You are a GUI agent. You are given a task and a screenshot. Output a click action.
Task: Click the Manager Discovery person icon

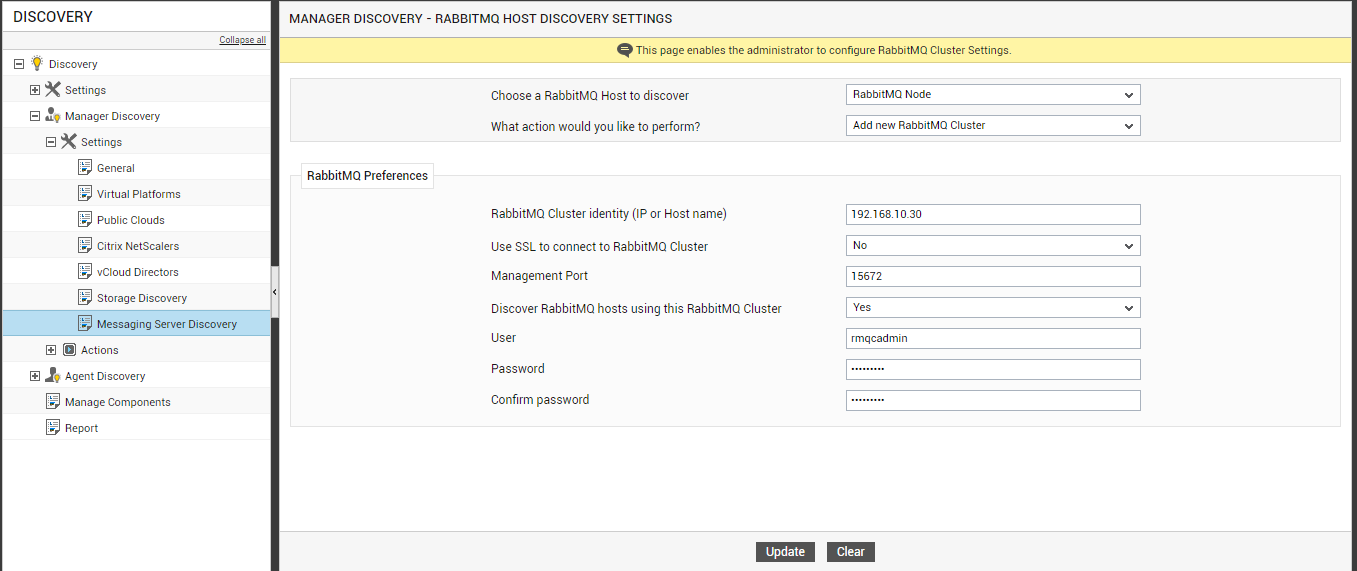pyautogui.click(x=53, y=115)
